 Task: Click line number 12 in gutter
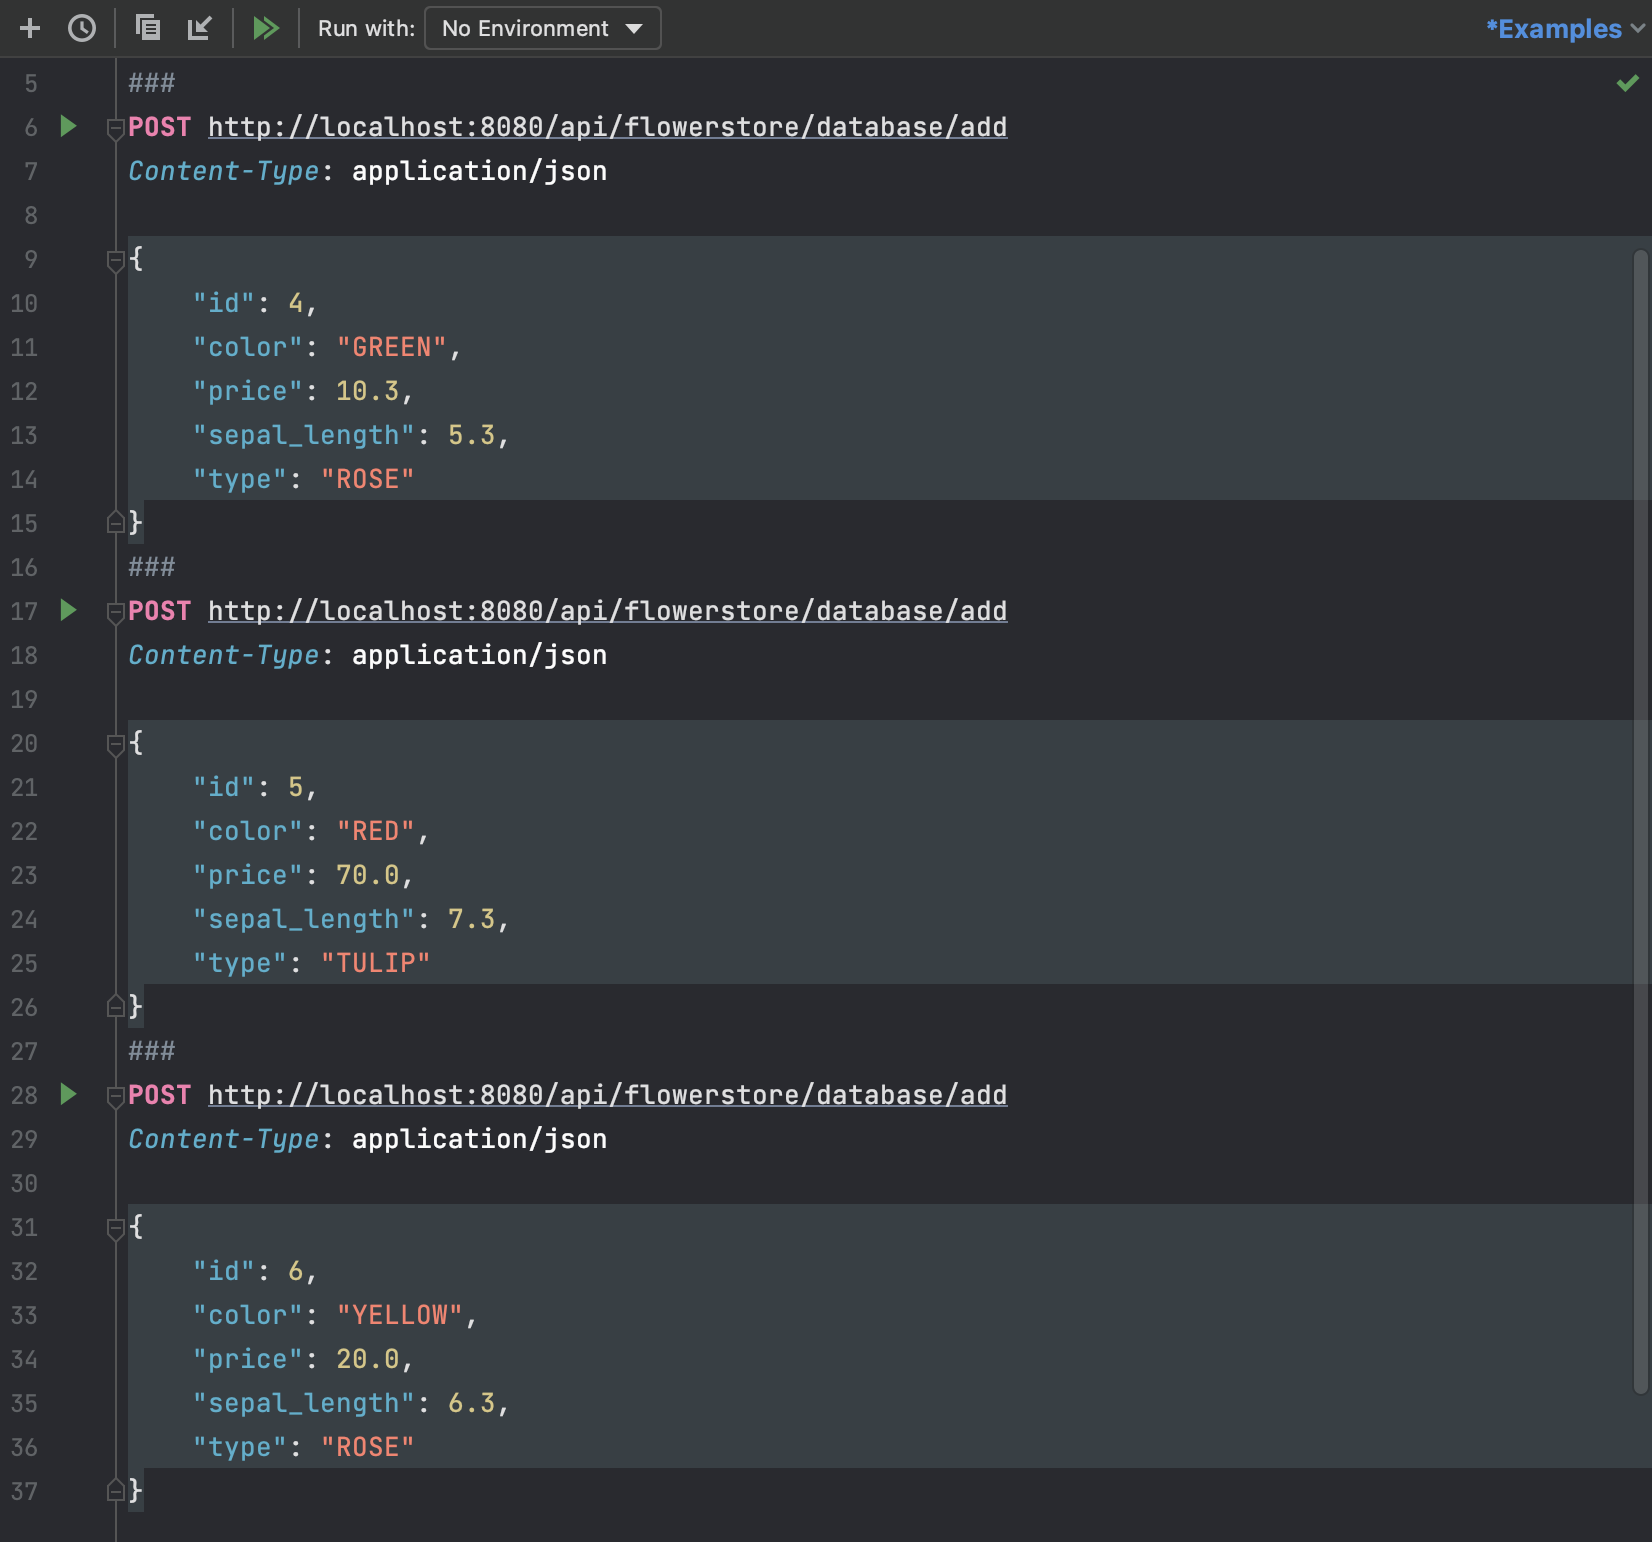[24, 391]
